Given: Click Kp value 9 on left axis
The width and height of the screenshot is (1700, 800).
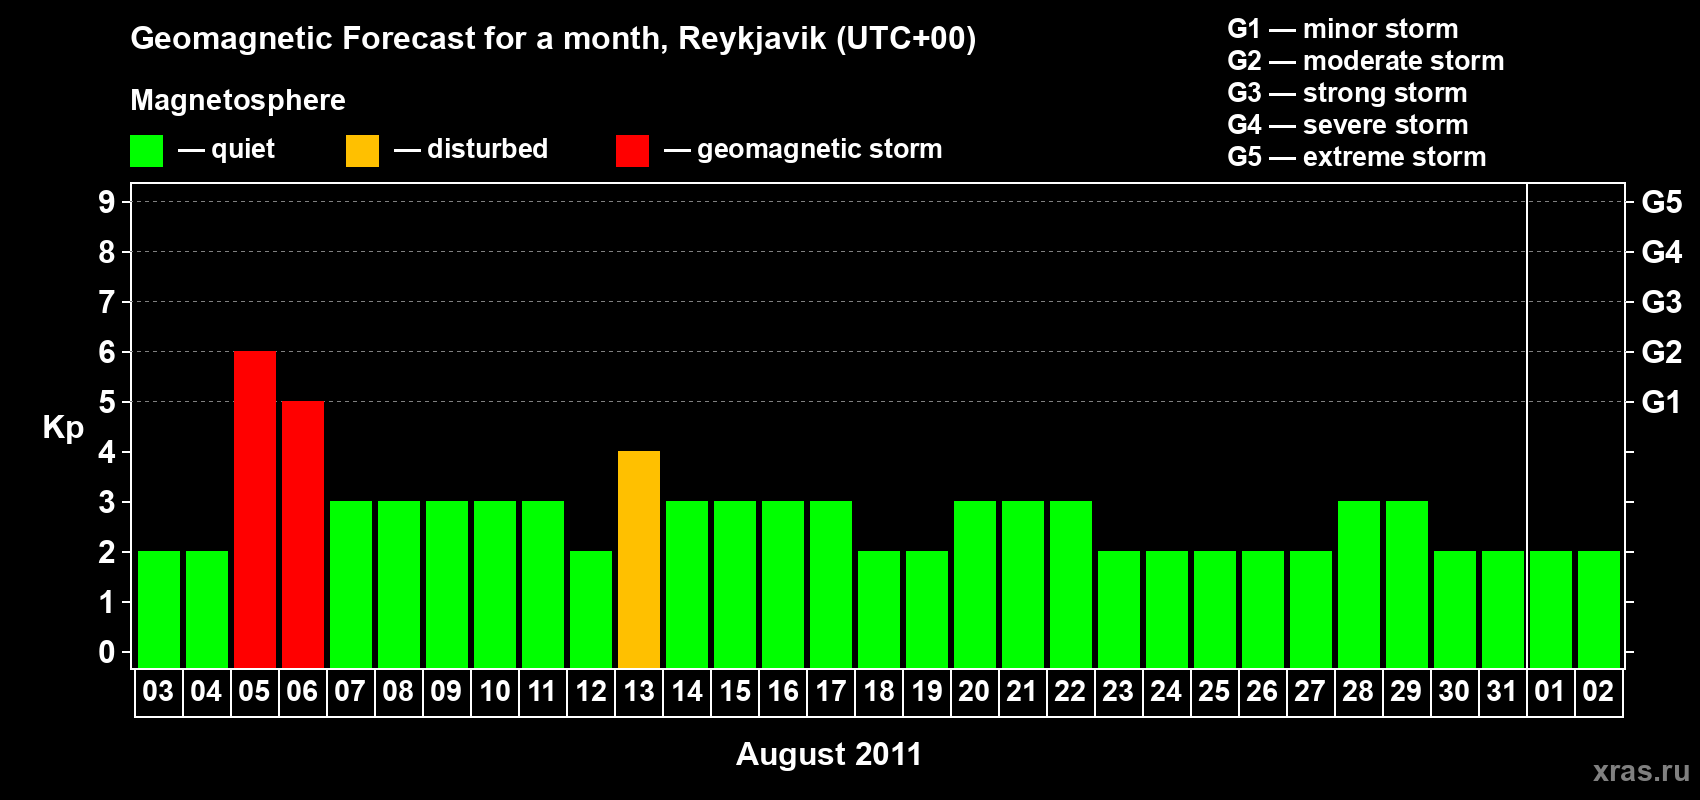Looking at the screenshot, I should [x=107, y=202].
